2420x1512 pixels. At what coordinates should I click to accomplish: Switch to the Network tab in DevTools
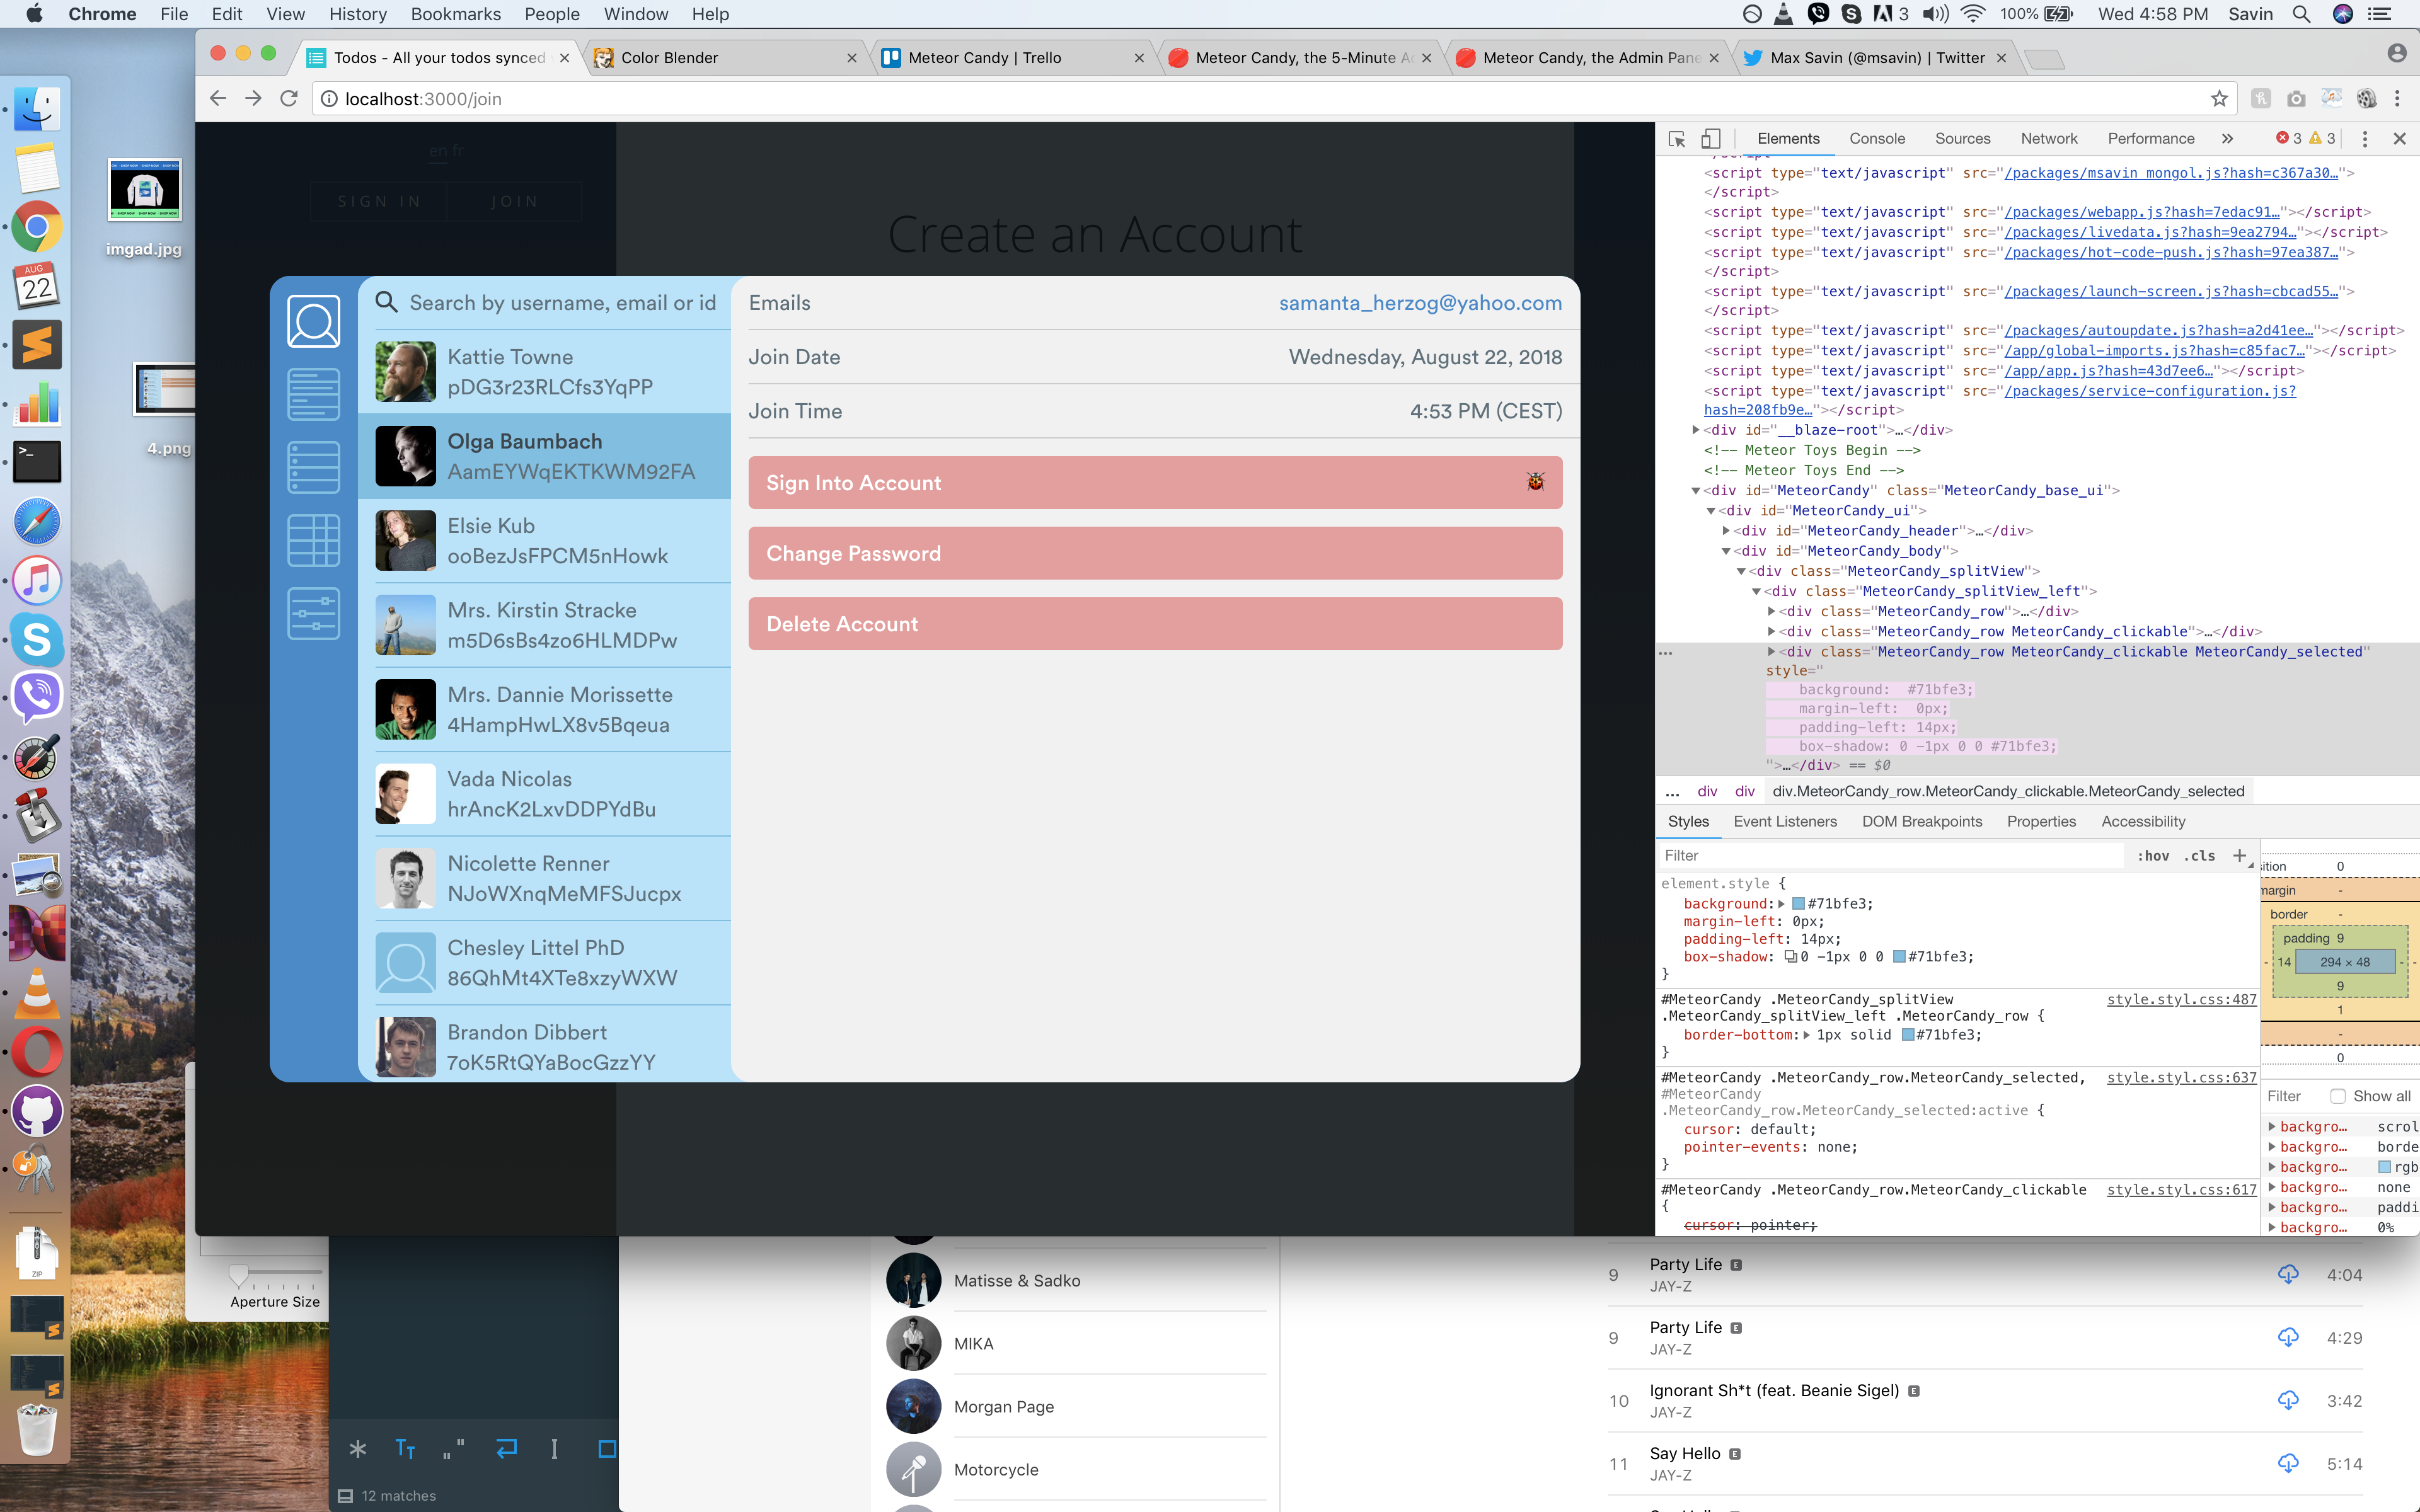2048,139
